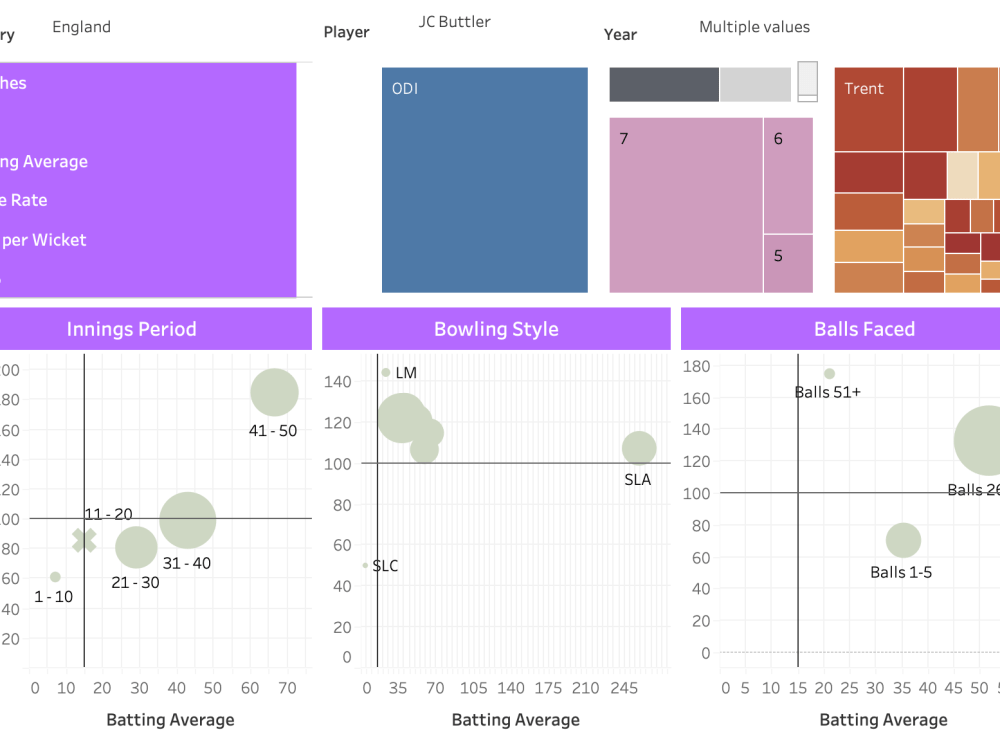Click the blue ODI format bar
Image resolution: width=1000 pixels, height=750 pixels.
484,180
